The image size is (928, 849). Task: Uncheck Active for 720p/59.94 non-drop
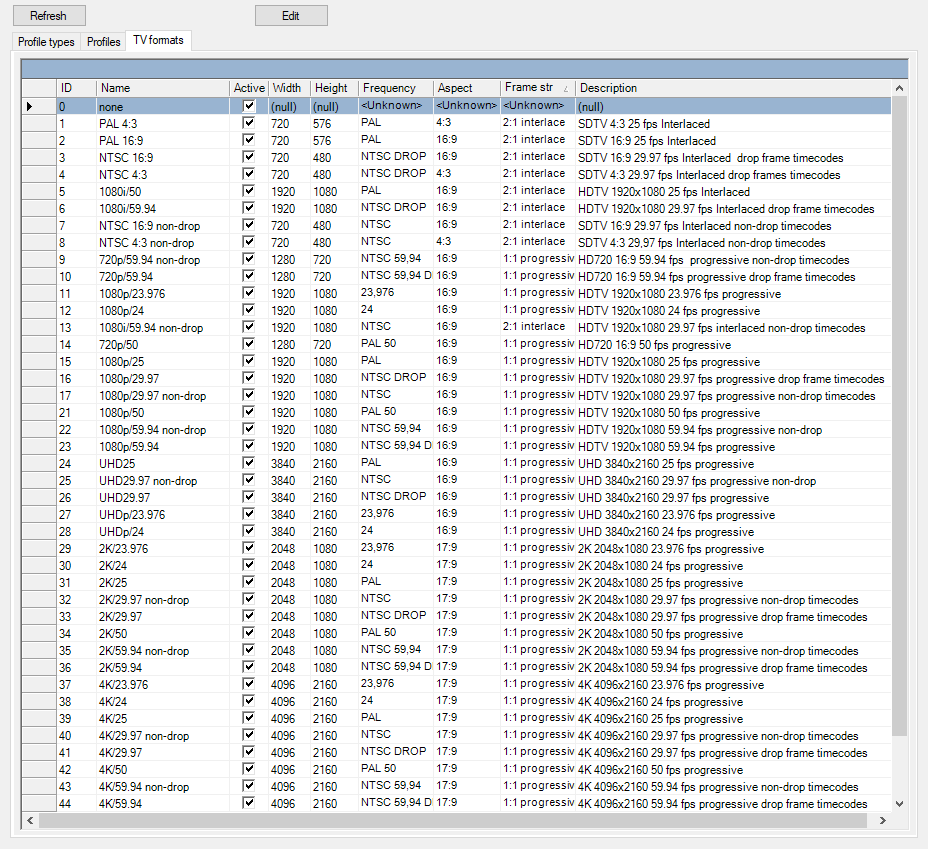pos(249,259)
